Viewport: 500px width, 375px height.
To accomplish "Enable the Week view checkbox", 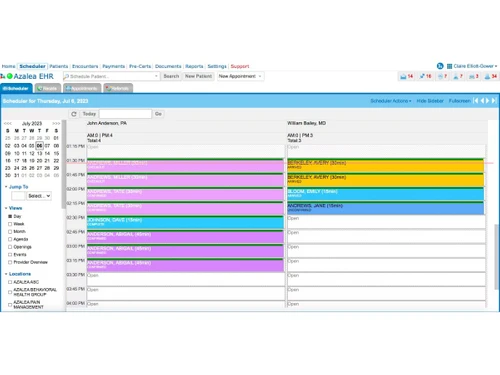I will (x=10, y=224).
